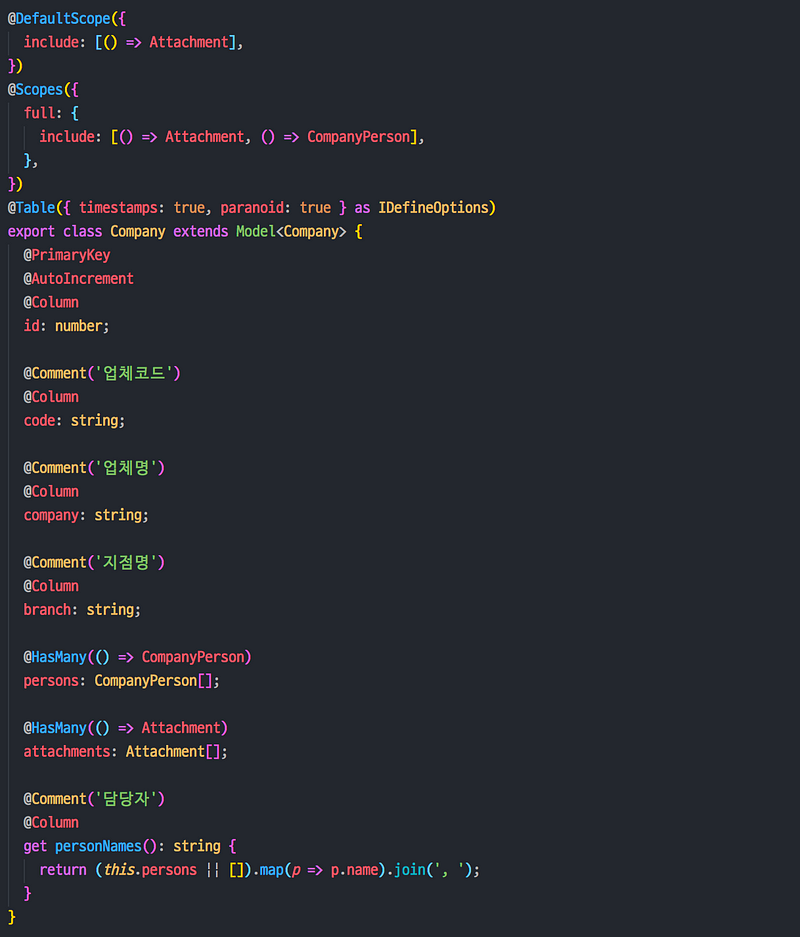Click the 'id: number;' property line
800x937 pixels.
click(66, 326)
